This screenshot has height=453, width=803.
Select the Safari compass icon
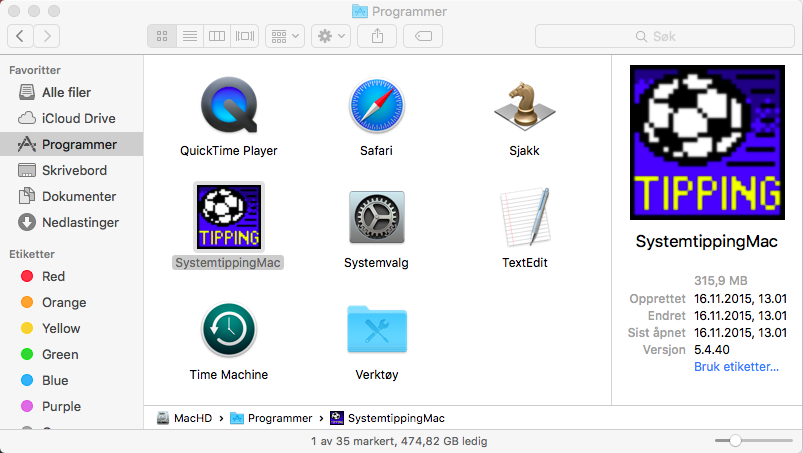376,105
